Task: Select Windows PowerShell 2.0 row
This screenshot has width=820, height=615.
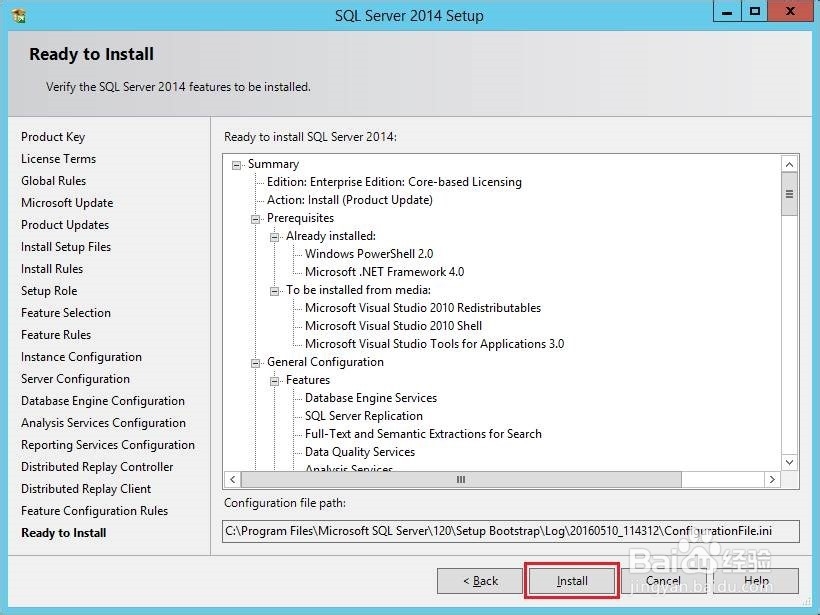Action: click(x=369, y=254)
